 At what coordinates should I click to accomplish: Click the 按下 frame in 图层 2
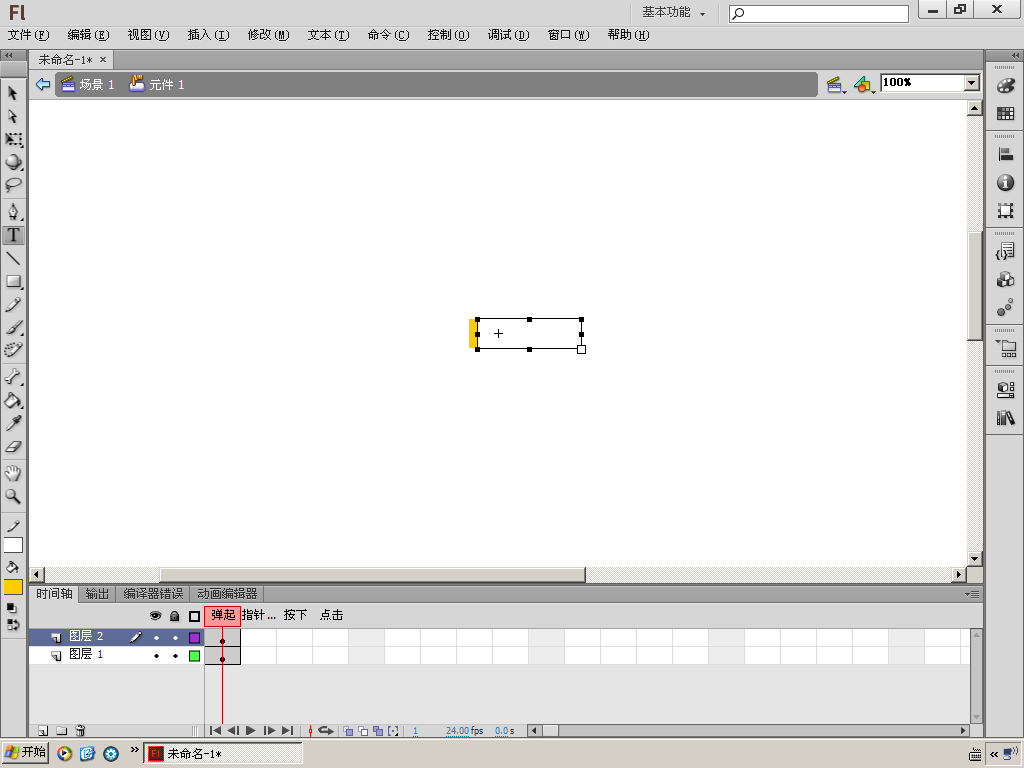pos(295,637)
